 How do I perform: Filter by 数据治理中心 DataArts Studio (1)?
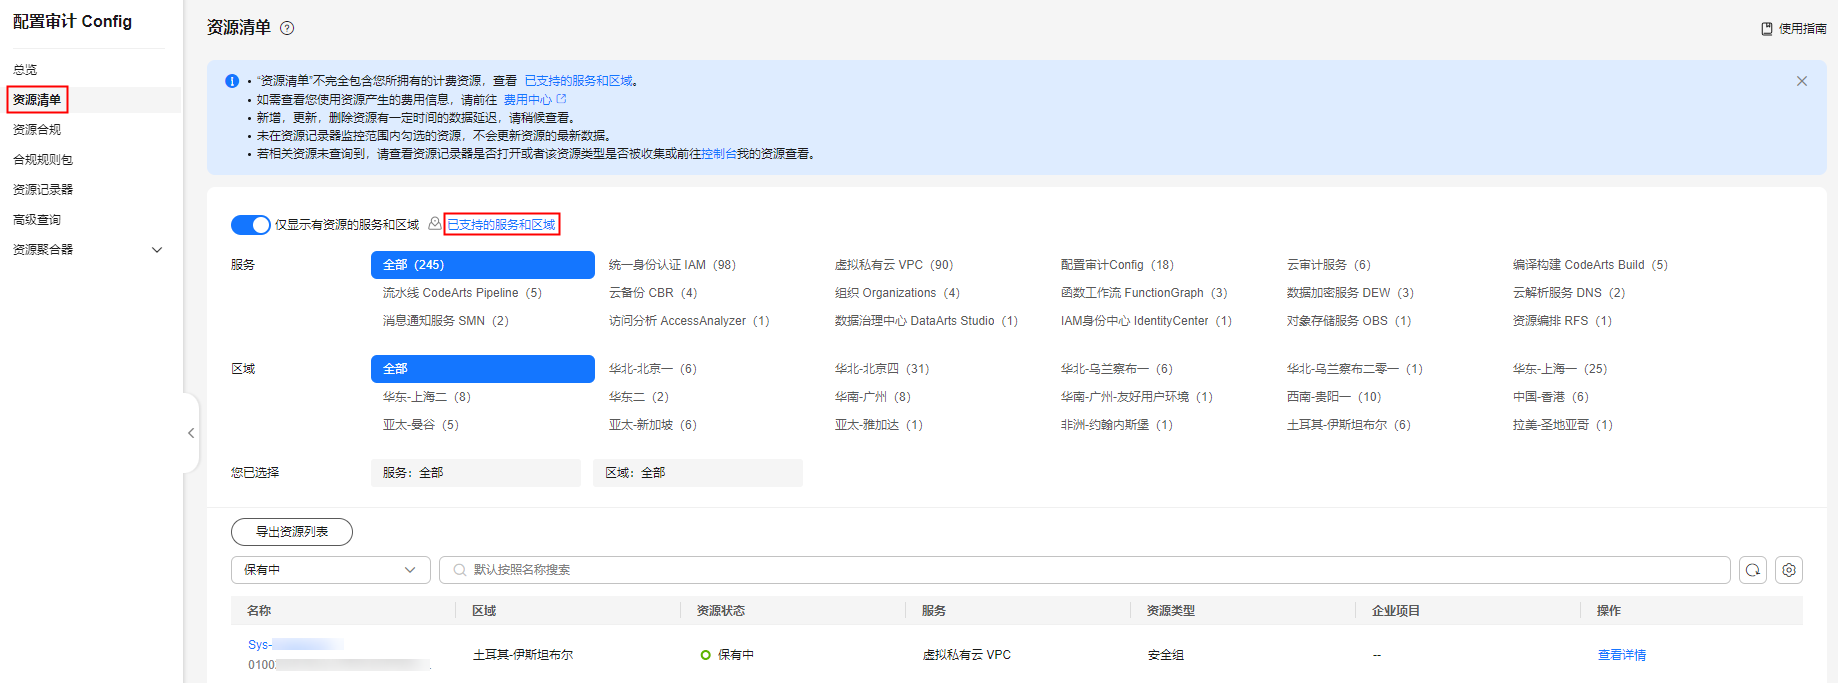(x=926, y=321)
